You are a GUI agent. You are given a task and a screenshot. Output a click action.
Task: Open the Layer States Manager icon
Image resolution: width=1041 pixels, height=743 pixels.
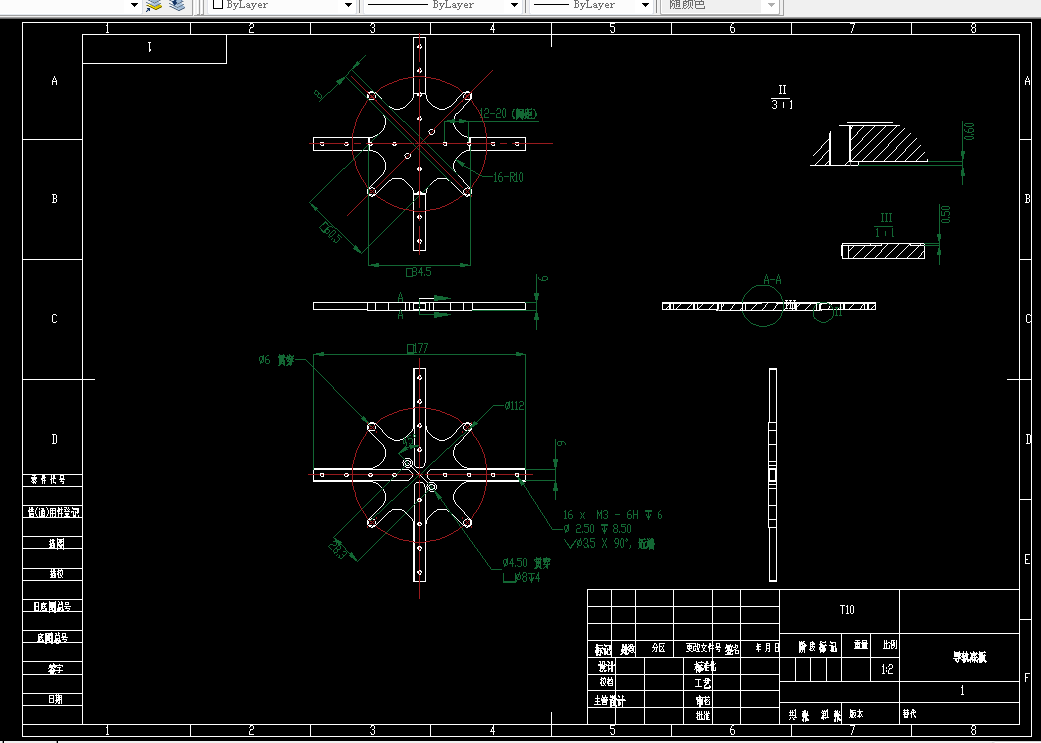(177, 5)
